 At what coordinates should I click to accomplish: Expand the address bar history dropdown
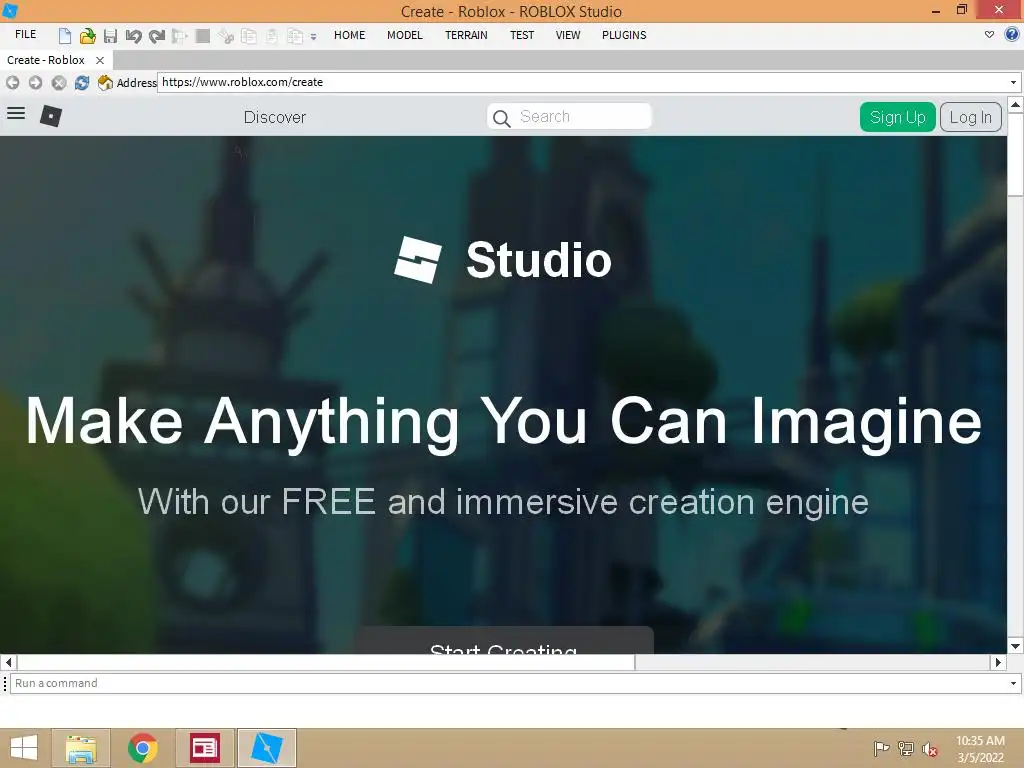point(1013,82)
